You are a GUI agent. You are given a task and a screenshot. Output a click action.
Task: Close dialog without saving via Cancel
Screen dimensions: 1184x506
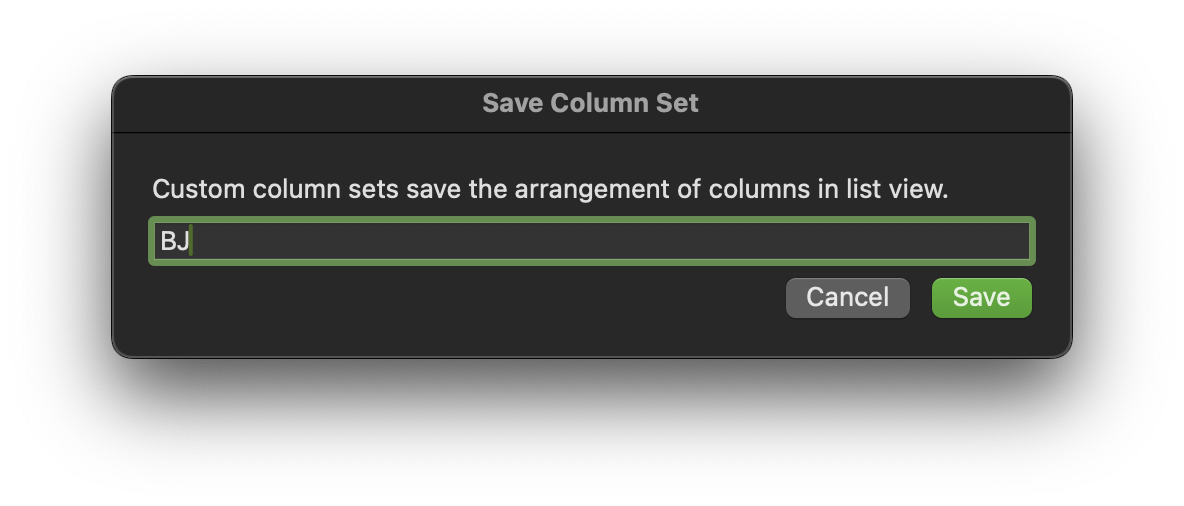point(847,298)
